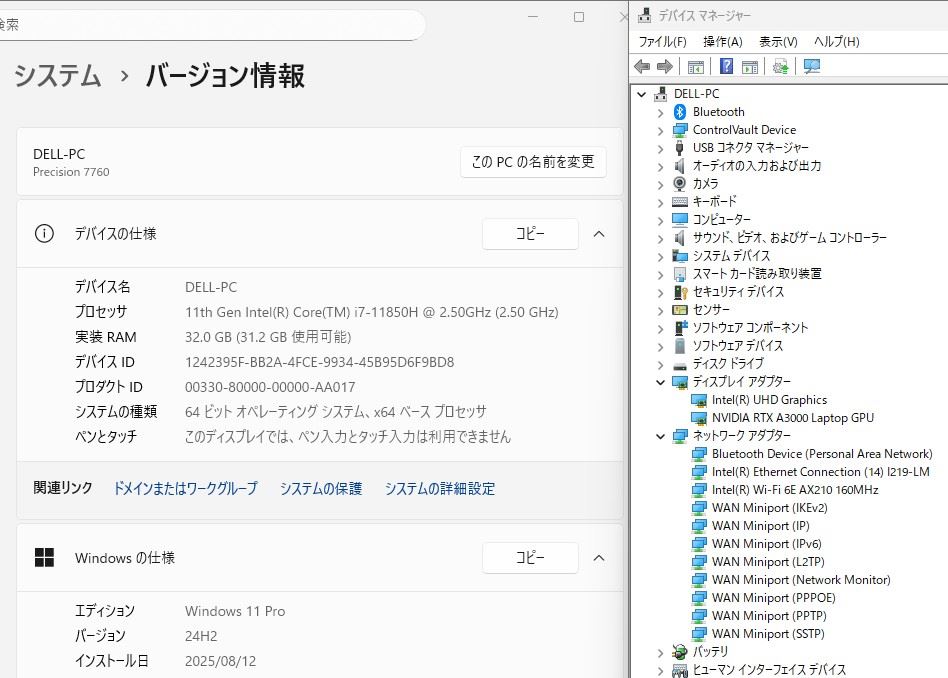Open the ファイル(F) menu

(x=663, y=42)
